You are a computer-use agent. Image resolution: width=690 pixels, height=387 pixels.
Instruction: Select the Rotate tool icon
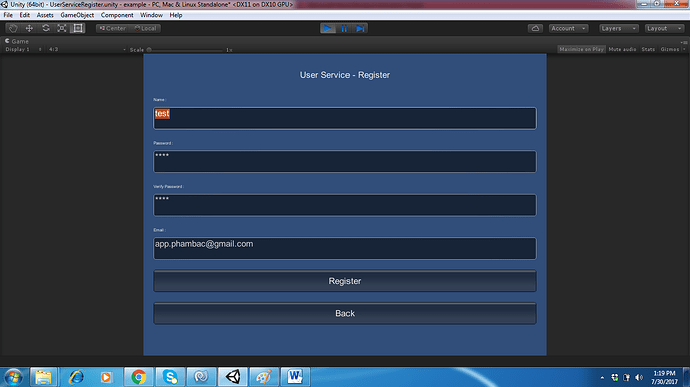tap(45, 28)
